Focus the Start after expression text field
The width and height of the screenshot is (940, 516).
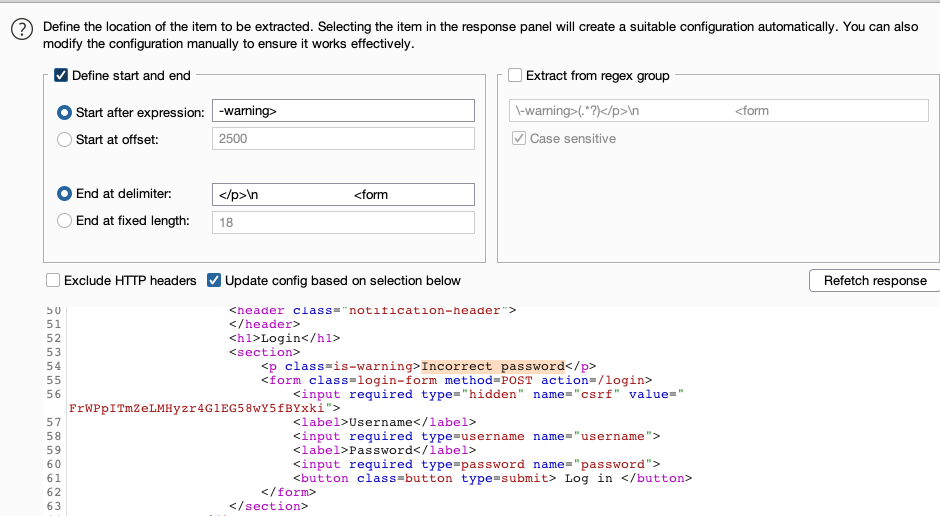[342, 112]
